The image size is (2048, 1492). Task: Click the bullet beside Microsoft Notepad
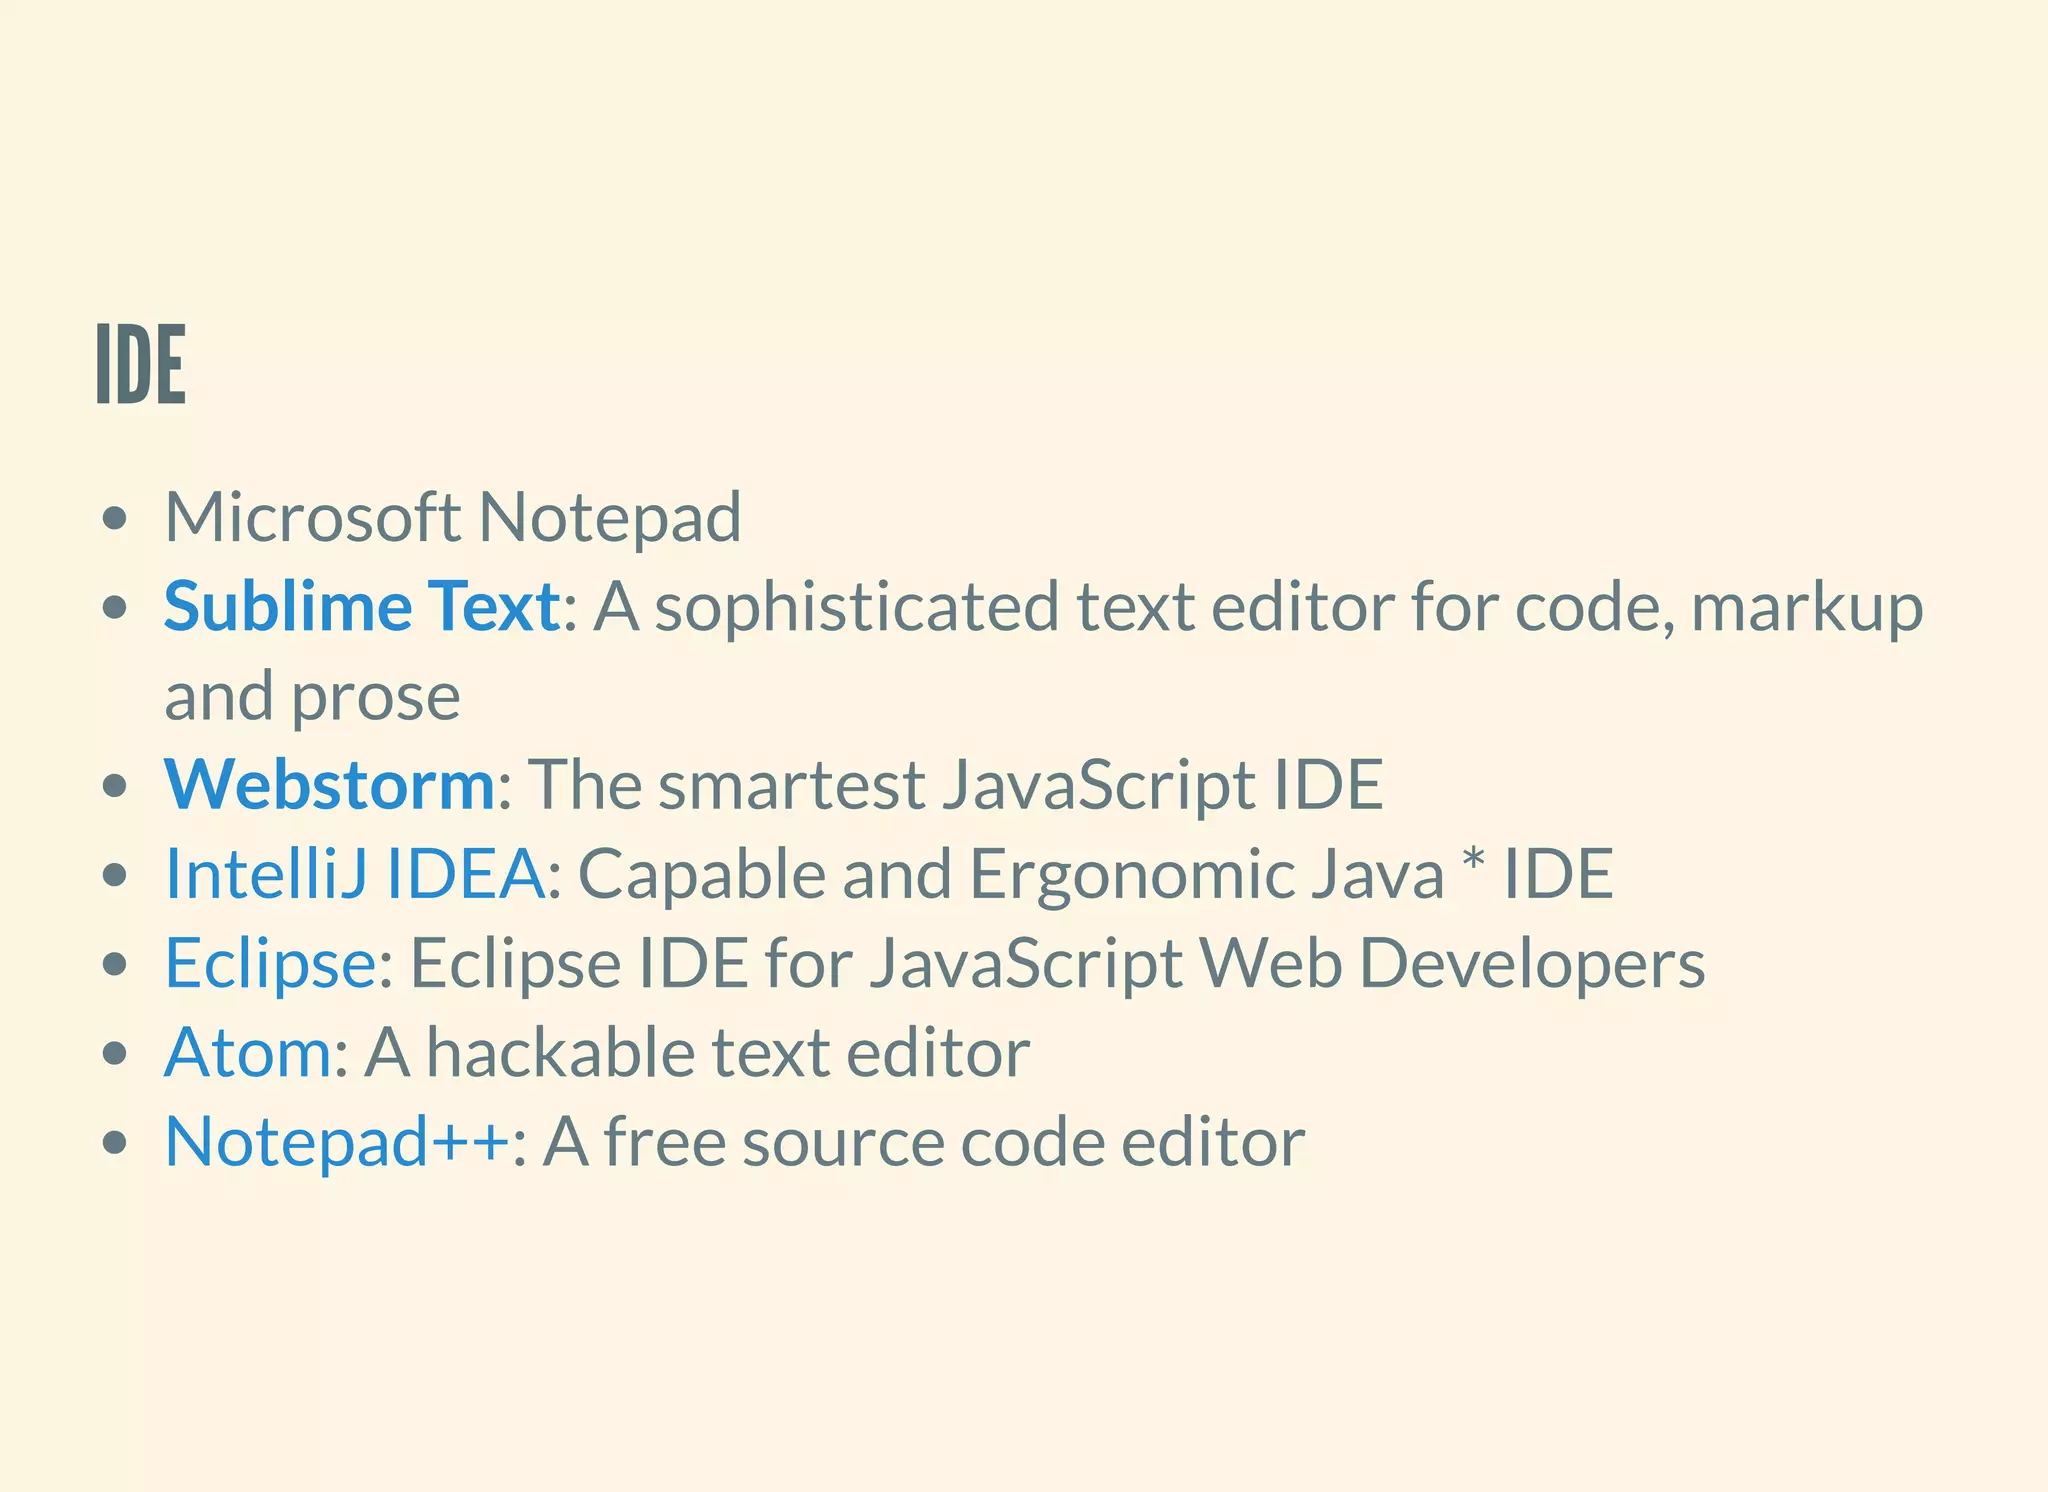pos(116,518)
